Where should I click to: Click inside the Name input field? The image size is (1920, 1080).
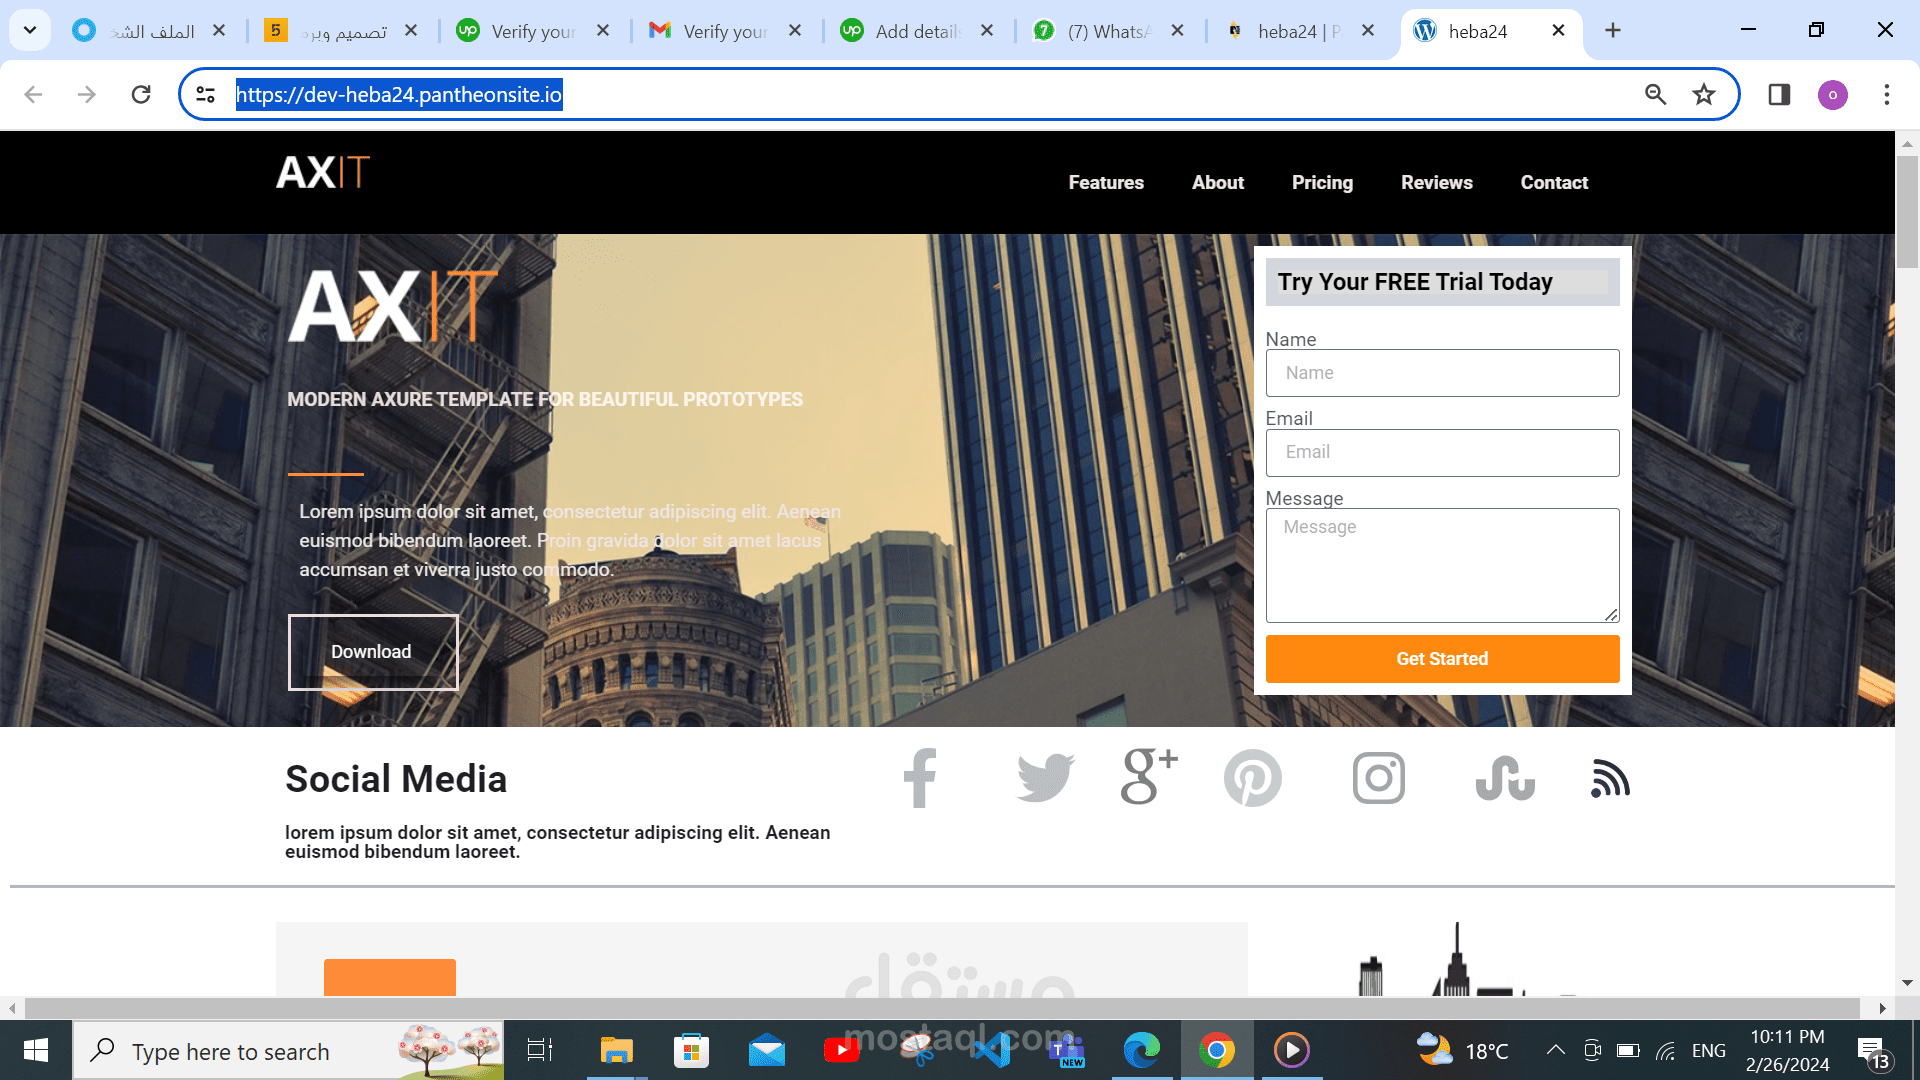pyautogui.click(x=1442, y=372)
